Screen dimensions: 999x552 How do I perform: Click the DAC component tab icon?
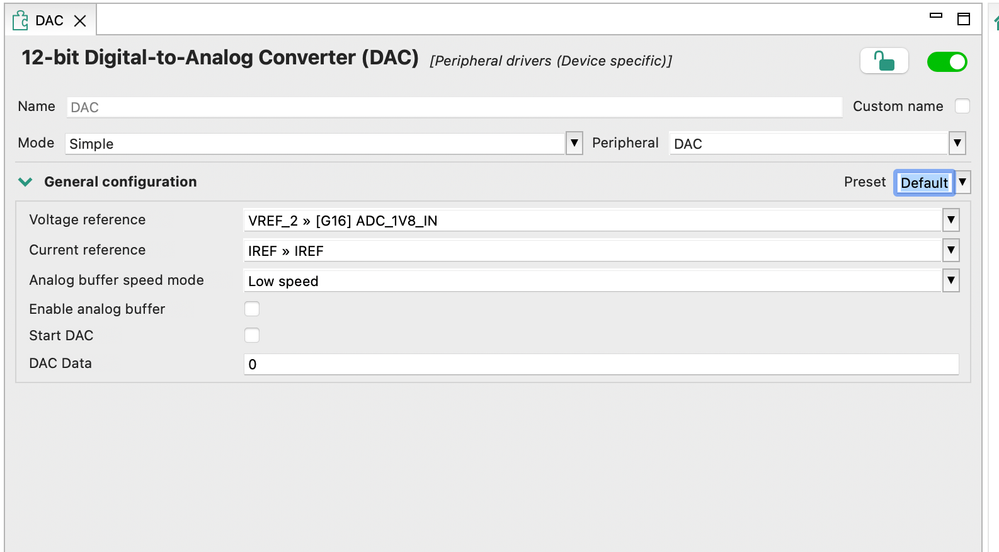tap(20, 20)
